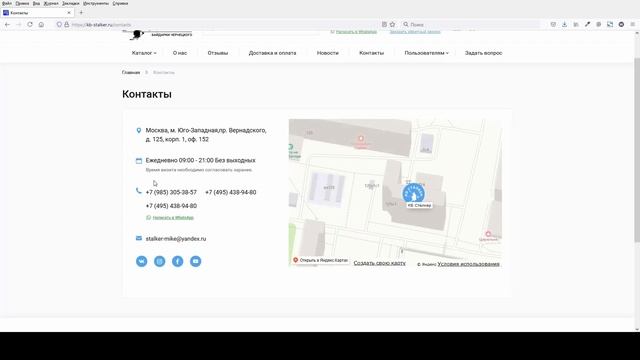Click the padlock site security icon
Image resolution: width=640 pixels, height=360 pixels.
67,24
